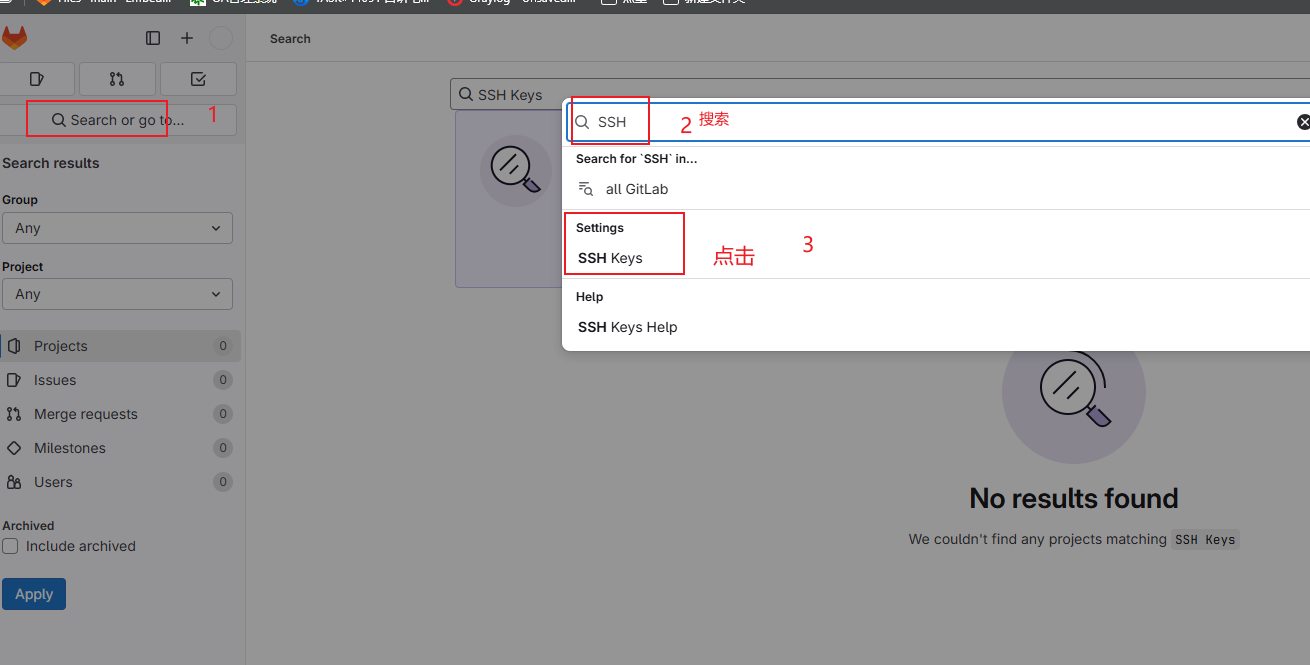This screenshot has height=665, width=1310.
Task: Select Merge requests search scope
Action: [120, 414]
